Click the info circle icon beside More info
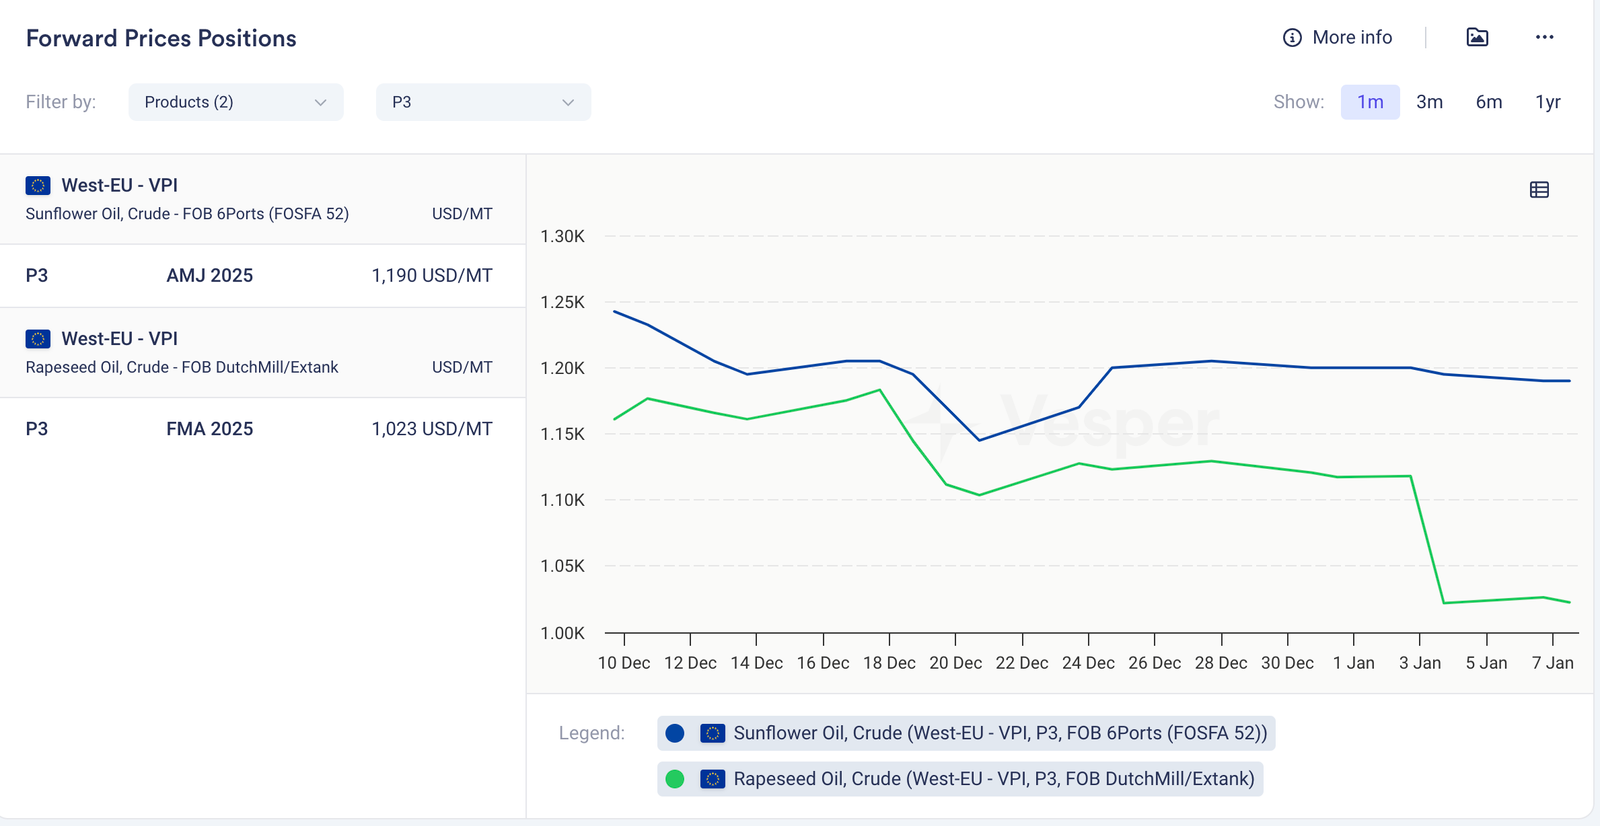The image size is (1600, 826). pos(1292,38)
